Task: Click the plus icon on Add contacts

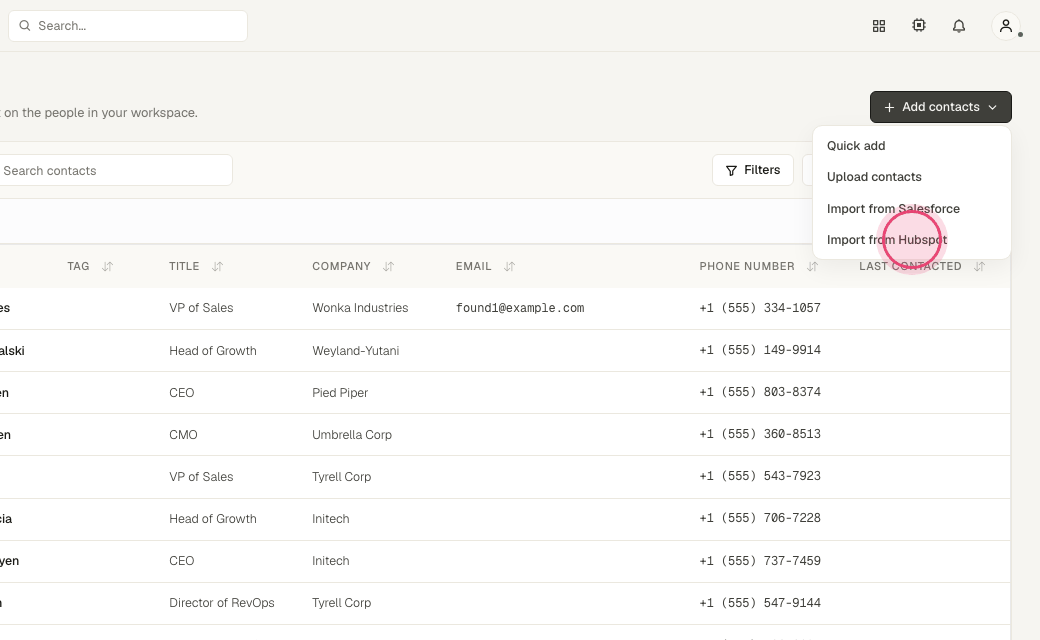Action: [889, 107]
